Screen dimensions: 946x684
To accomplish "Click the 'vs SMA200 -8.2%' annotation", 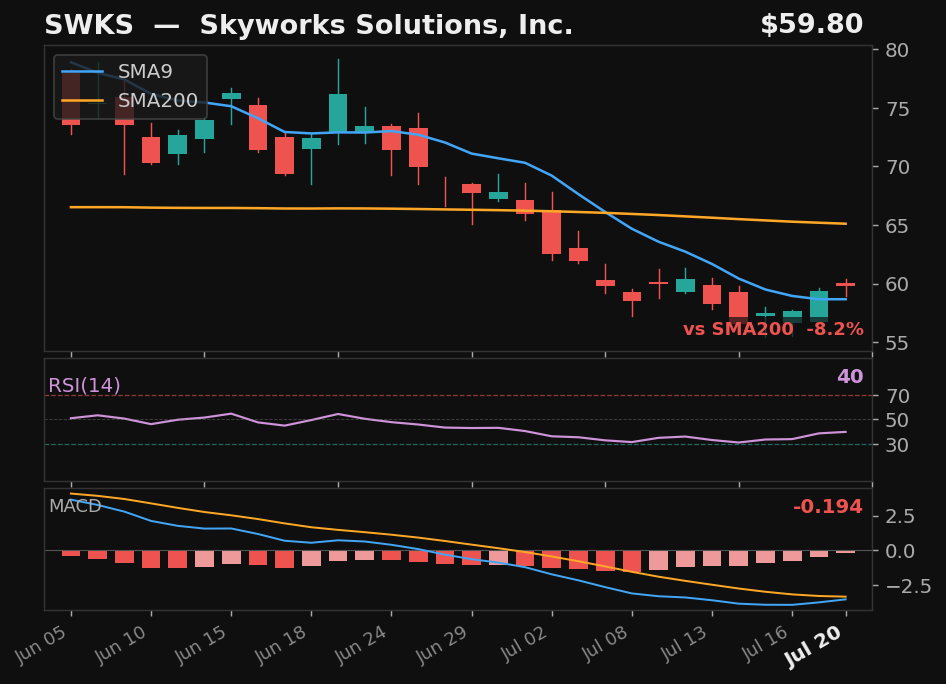I will pyautogui.click(x=773, y=329).
